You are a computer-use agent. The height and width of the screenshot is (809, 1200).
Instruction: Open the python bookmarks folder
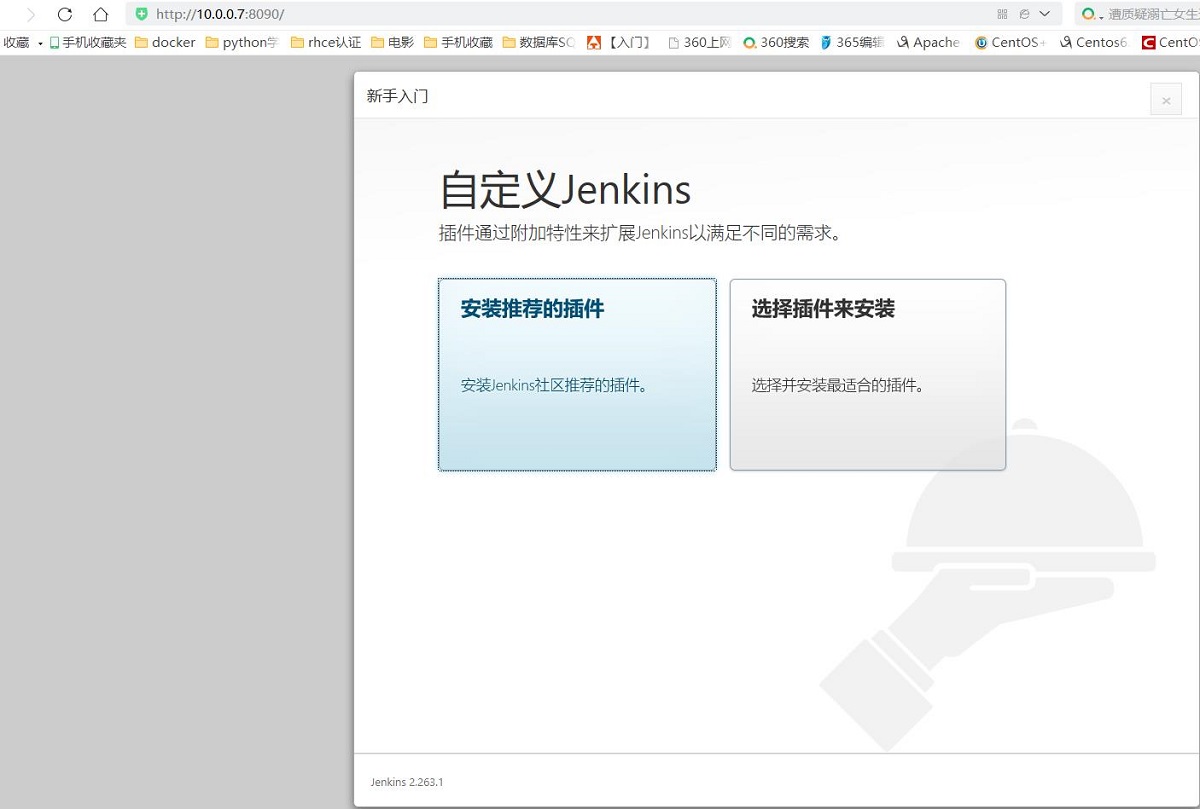click(x=243, y=43)
